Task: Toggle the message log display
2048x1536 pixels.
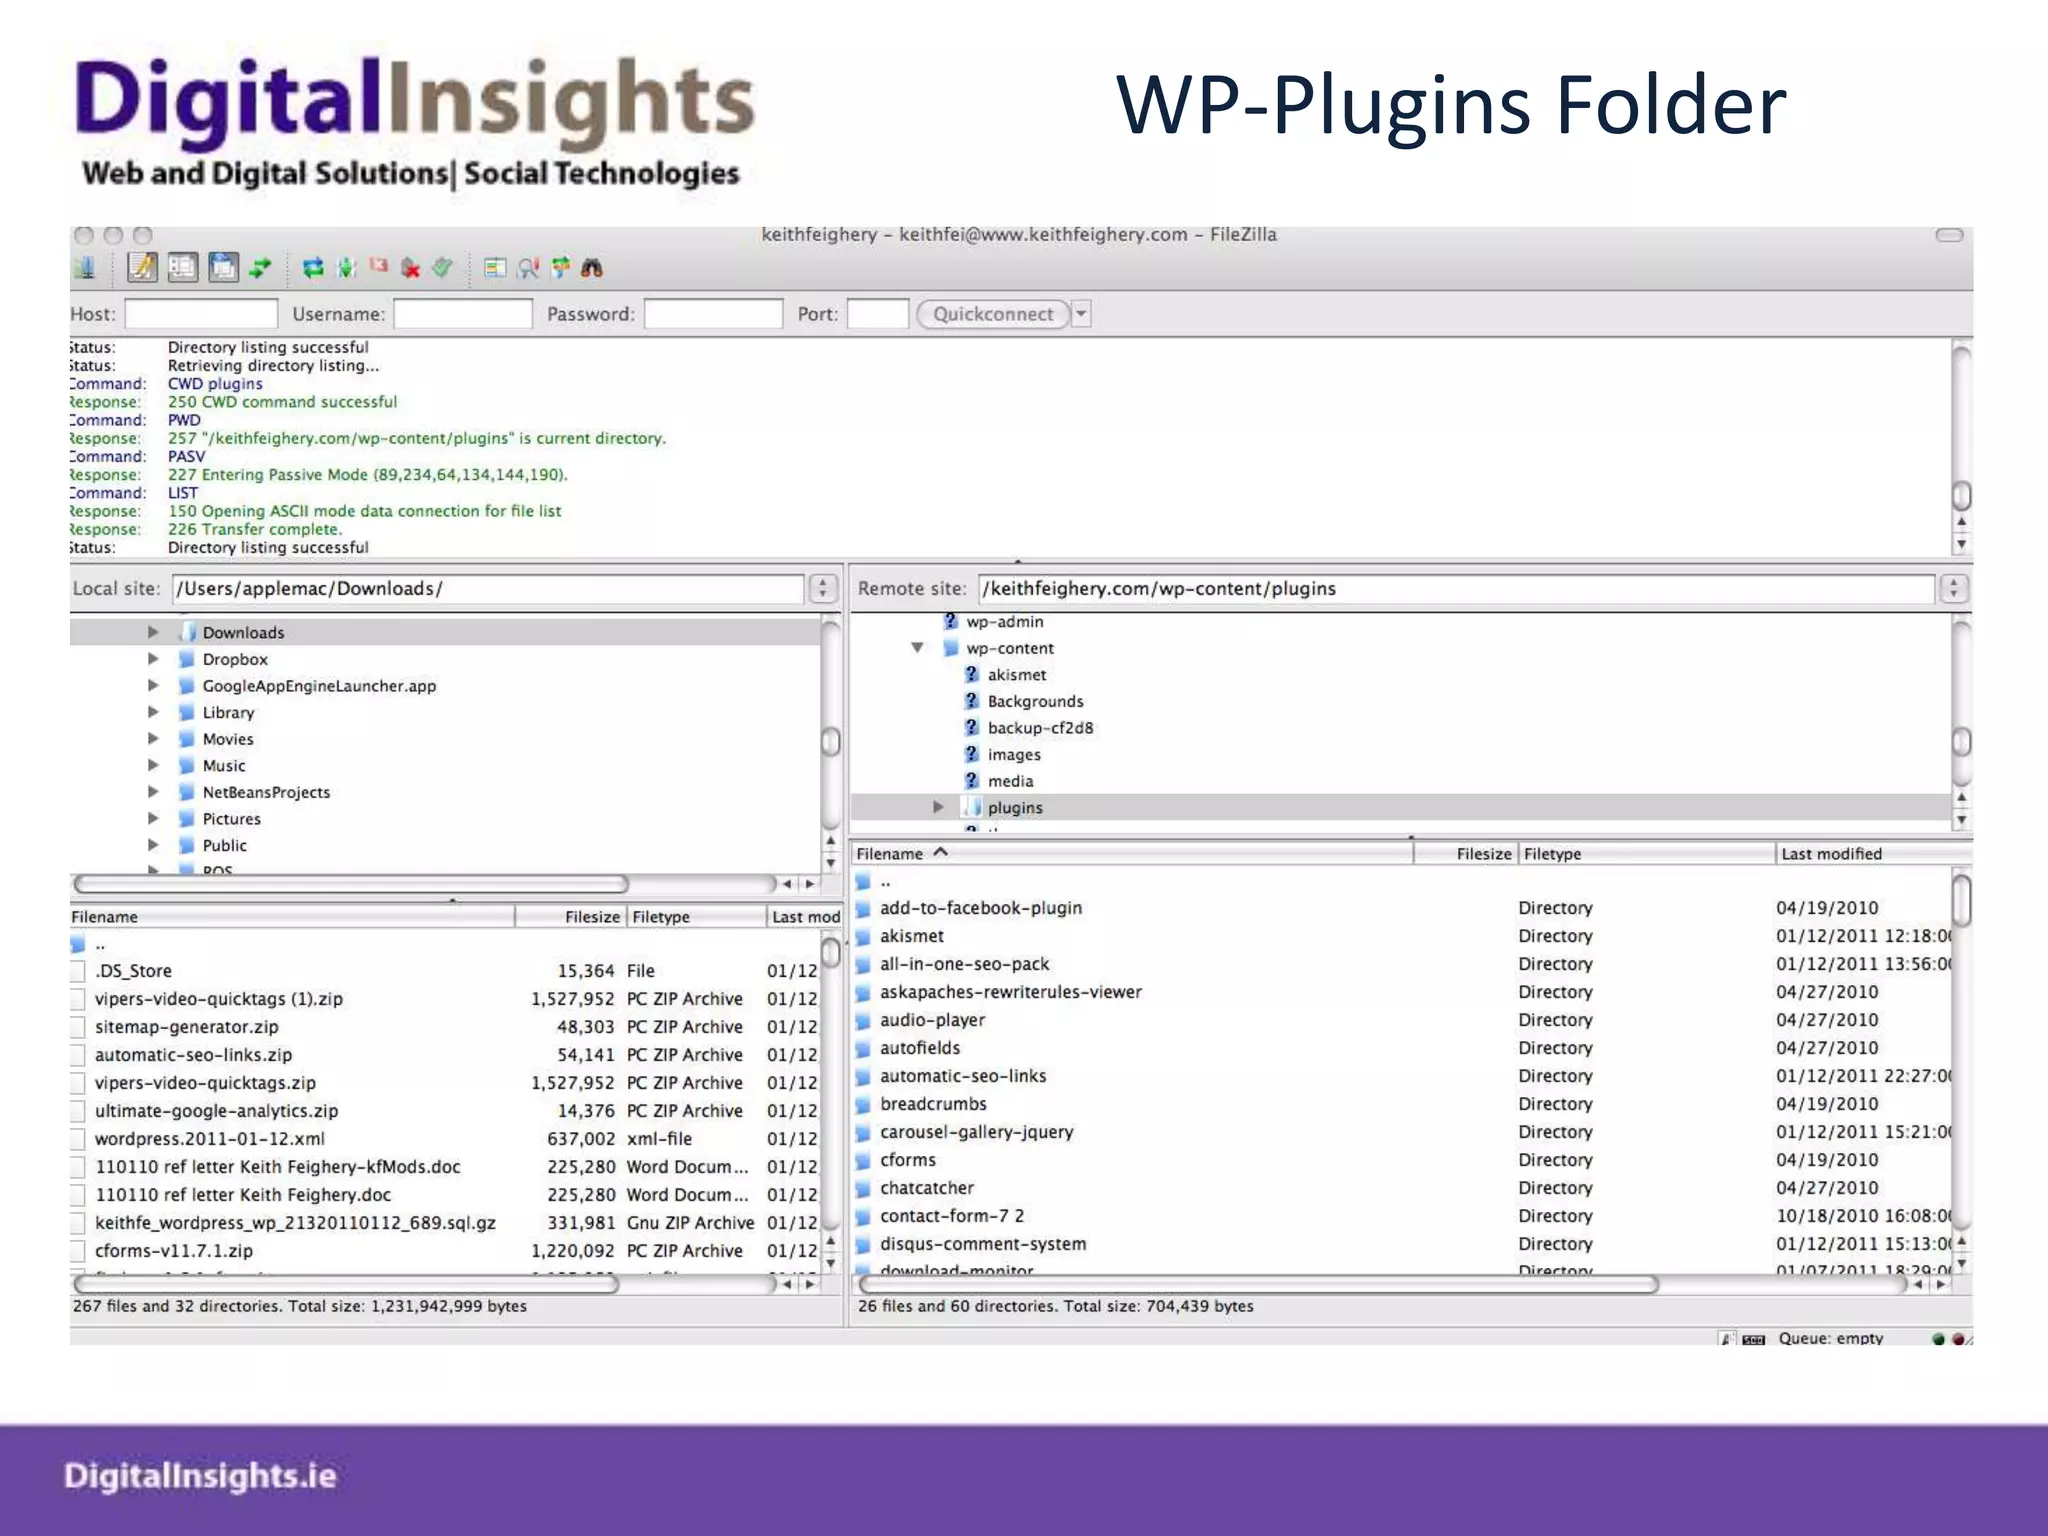Action: (142, 267)
